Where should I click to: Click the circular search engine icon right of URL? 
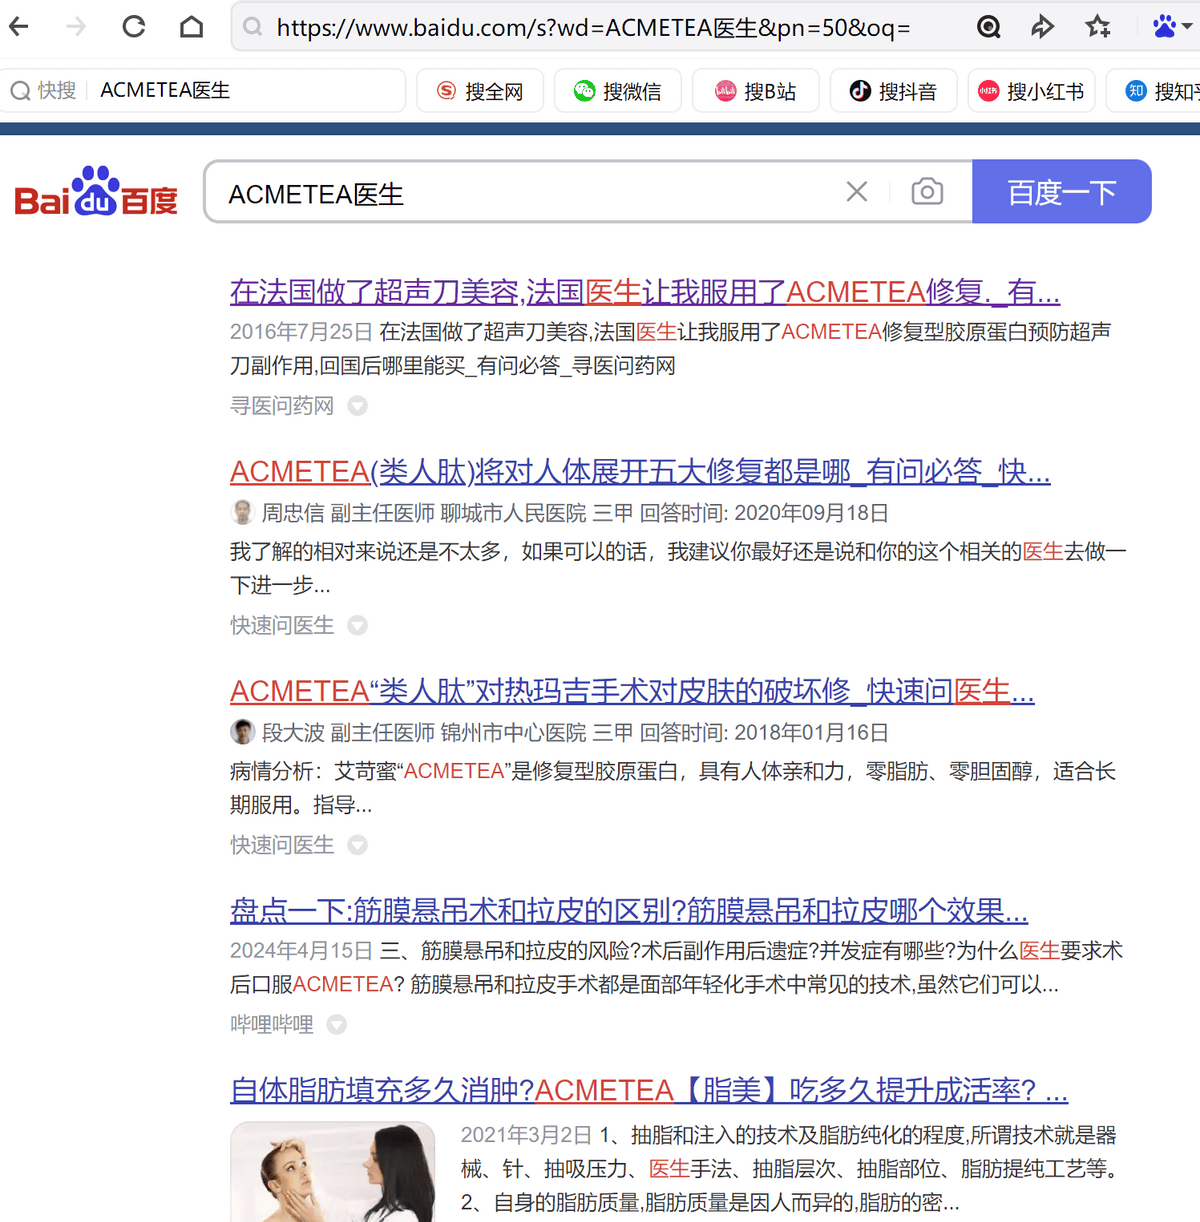click(x=989, y=27)
